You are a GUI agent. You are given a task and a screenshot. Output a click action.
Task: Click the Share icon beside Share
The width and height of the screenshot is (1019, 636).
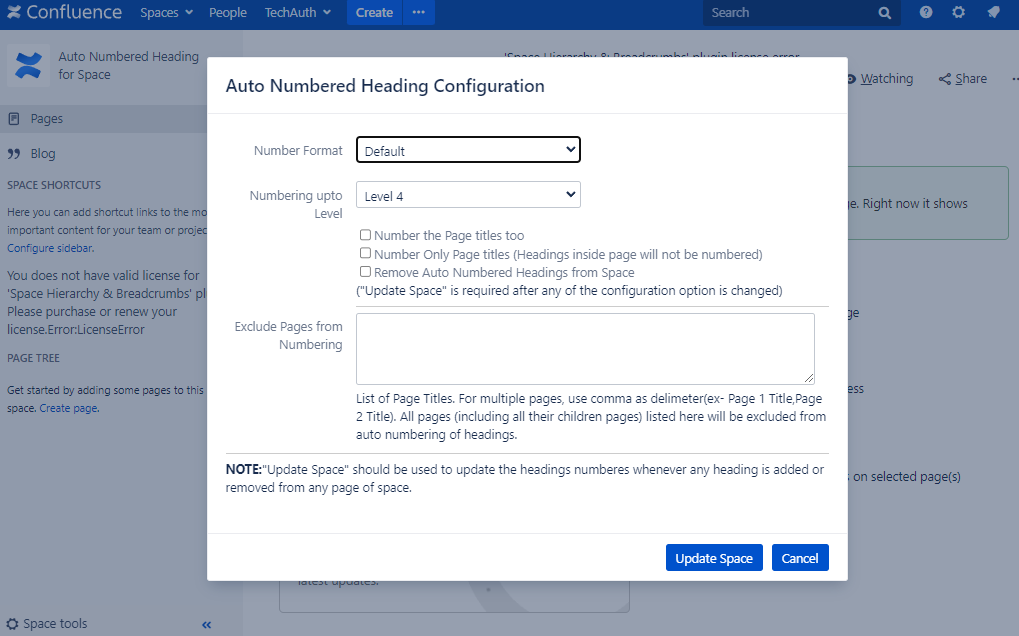944,79
